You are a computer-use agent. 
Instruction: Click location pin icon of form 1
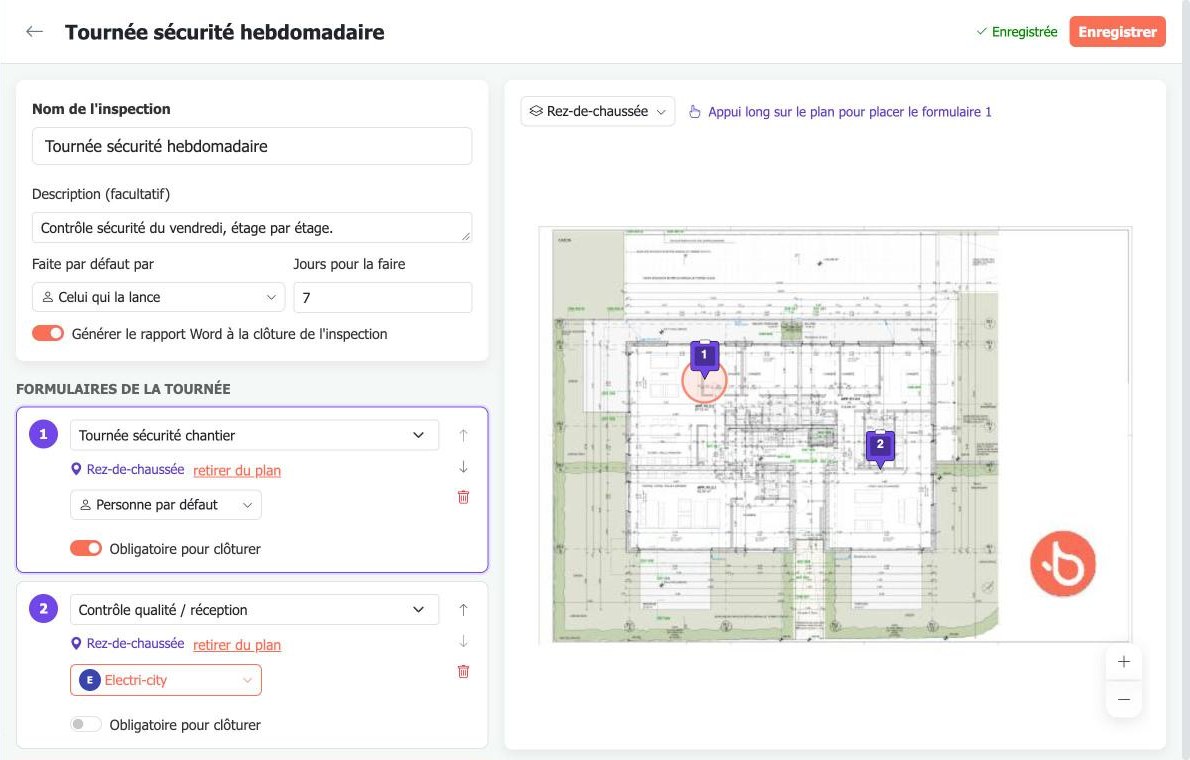(x=76, y=469)
